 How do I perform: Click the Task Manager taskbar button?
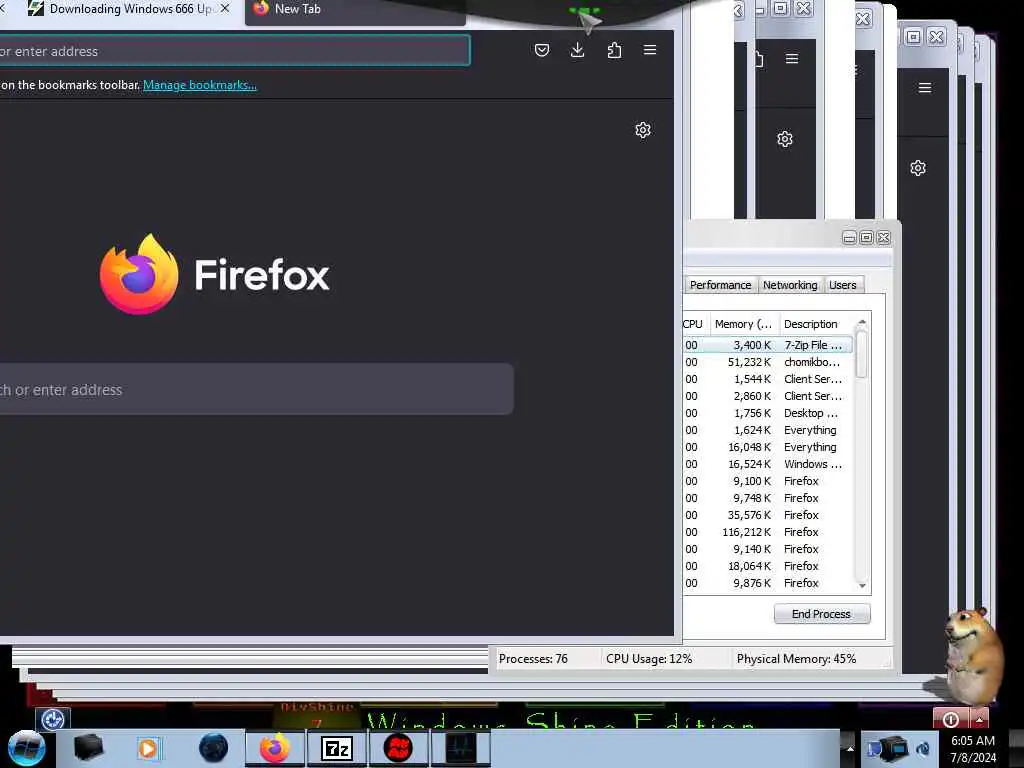(461, 748)
